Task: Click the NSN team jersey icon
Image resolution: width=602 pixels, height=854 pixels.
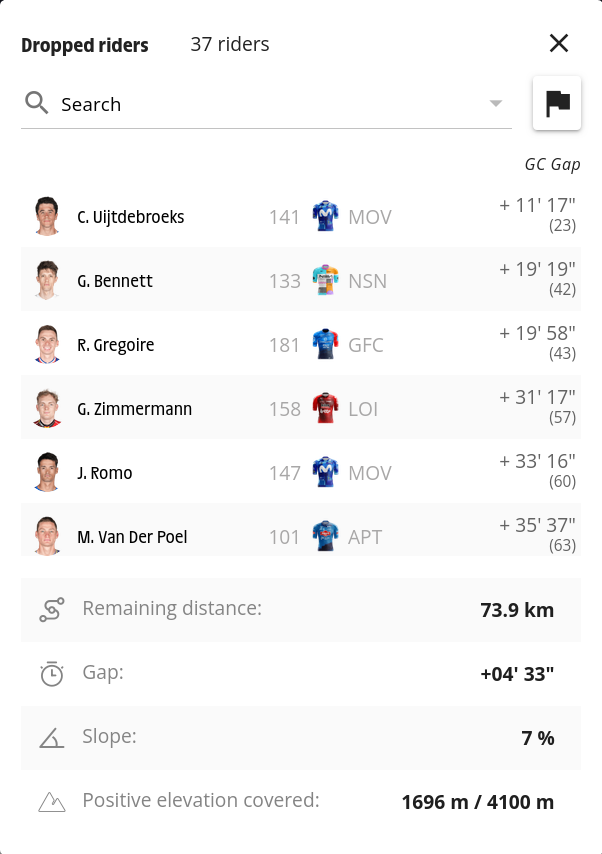Action: tap(325, 280)
